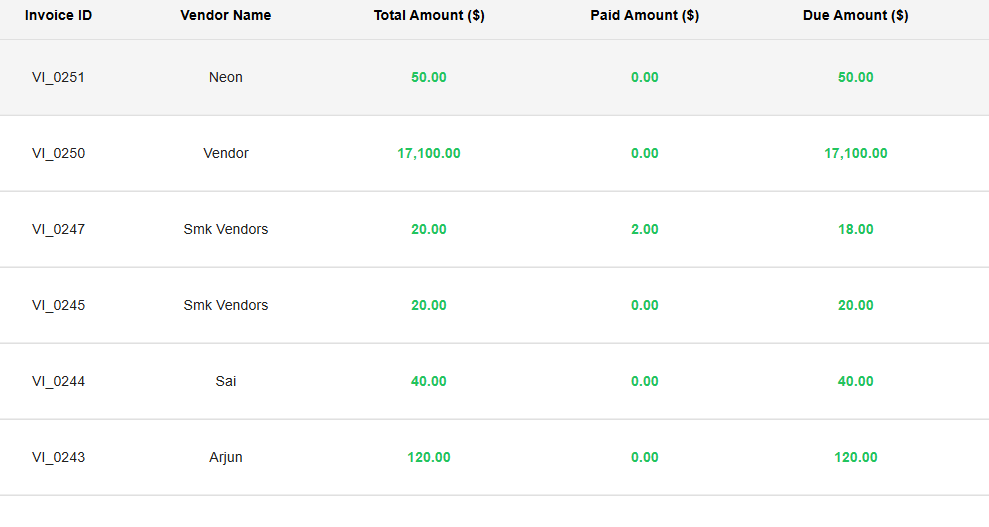Click invoice ID VI_0245
Screen dimensions: 989x527
(x=58, y=305)
